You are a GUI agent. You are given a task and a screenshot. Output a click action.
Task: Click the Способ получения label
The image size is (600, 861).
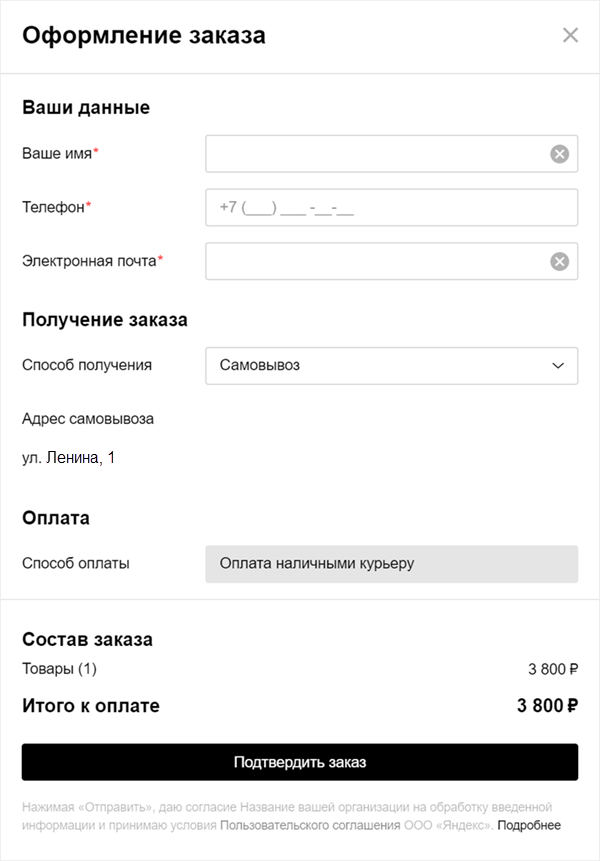pyautogui.click(x=87, y=365)
